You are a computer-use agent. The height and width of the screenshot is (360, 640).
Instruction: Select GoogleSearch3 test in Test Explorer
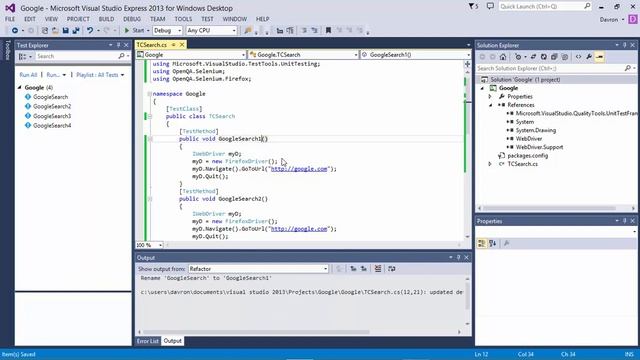pyautogui.click(x=52, y=116)
